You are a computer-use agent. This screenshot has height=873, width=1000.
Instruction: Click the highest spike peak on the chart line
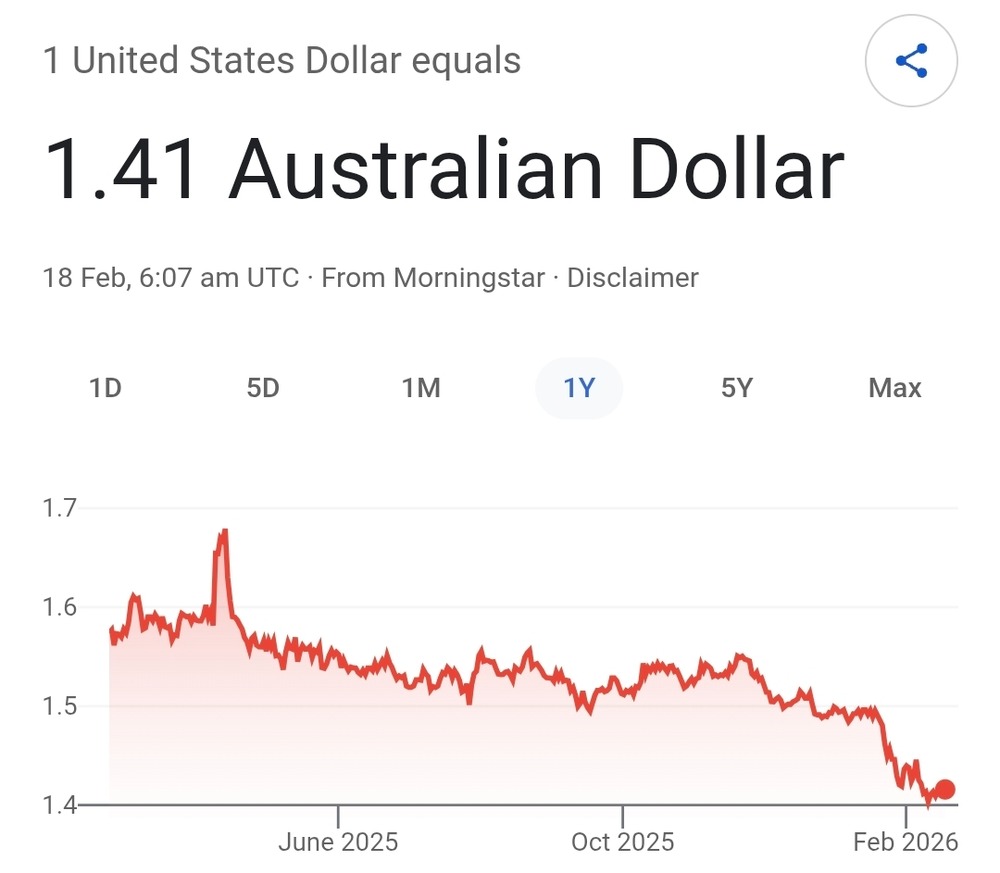coord(223,532)
